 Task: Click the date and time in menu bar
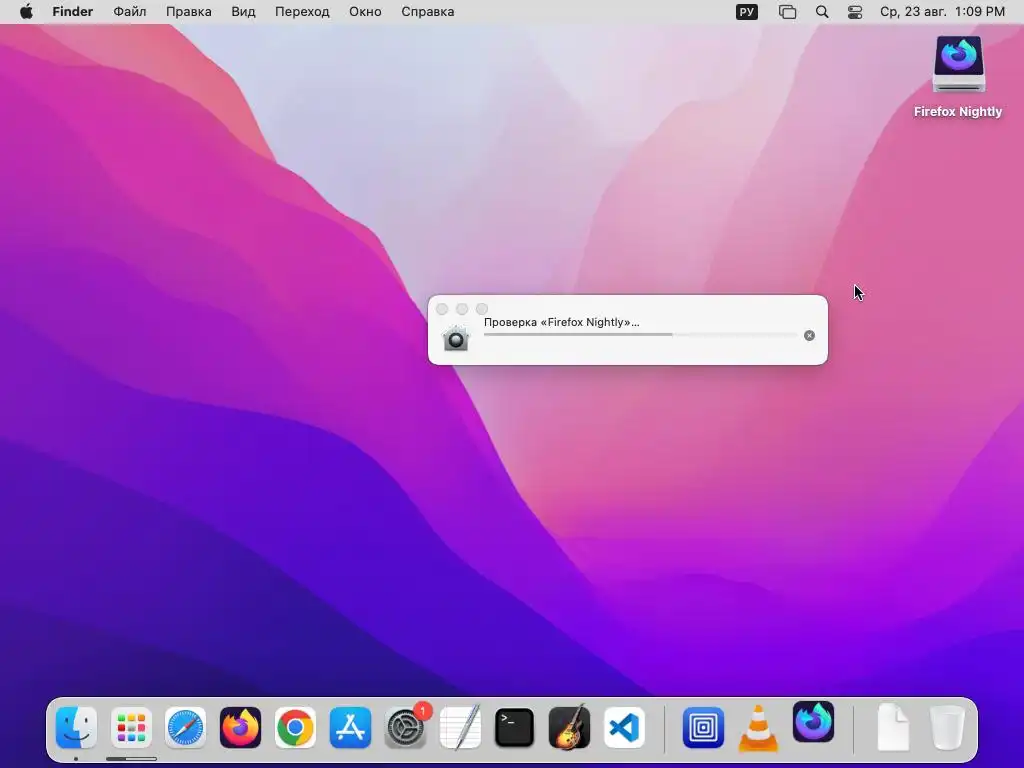coord(942,12)
